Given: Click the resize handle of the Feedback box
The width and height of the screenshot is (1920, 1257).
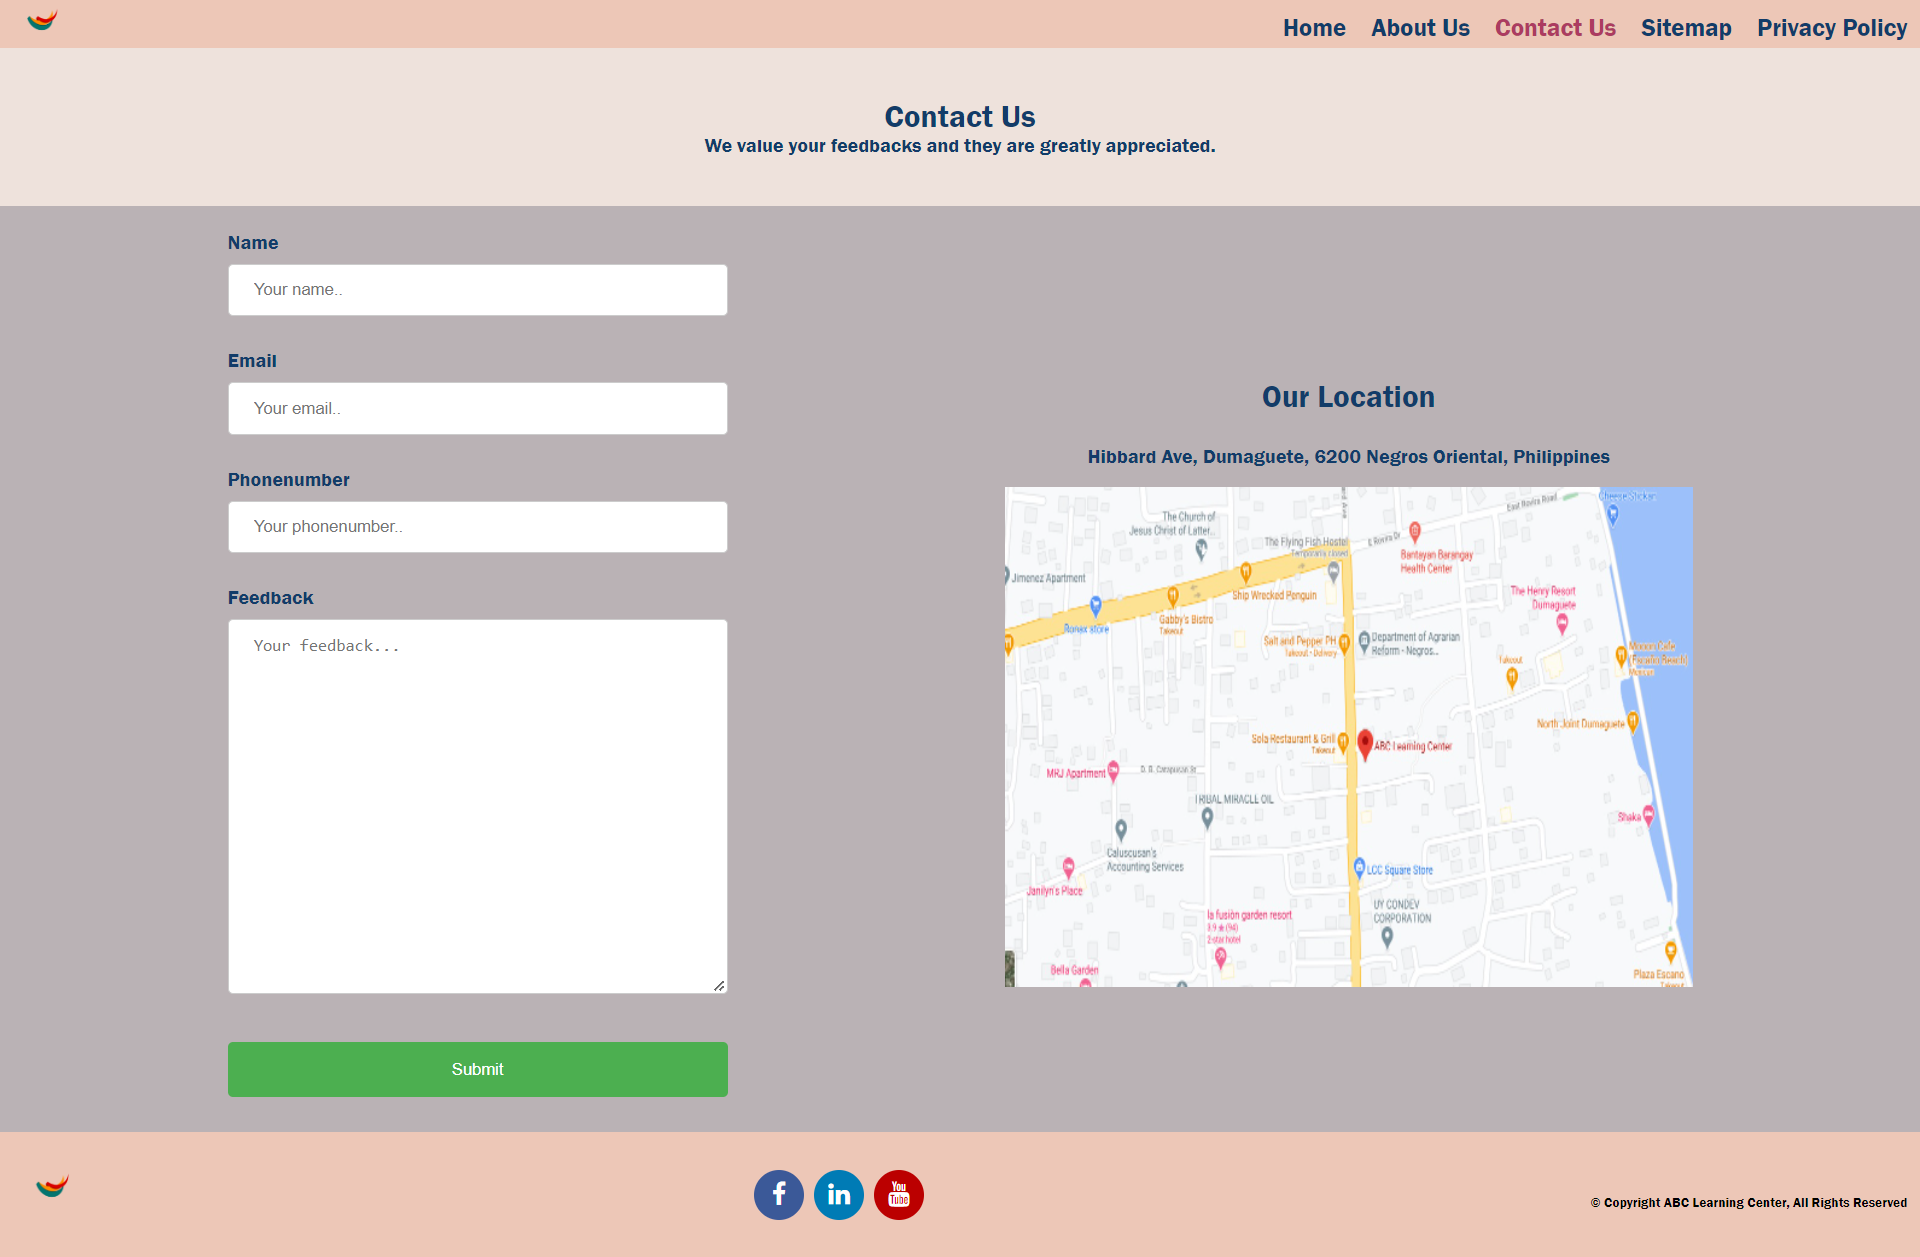Looking at the screenshot, I should [x=719, y=986].
